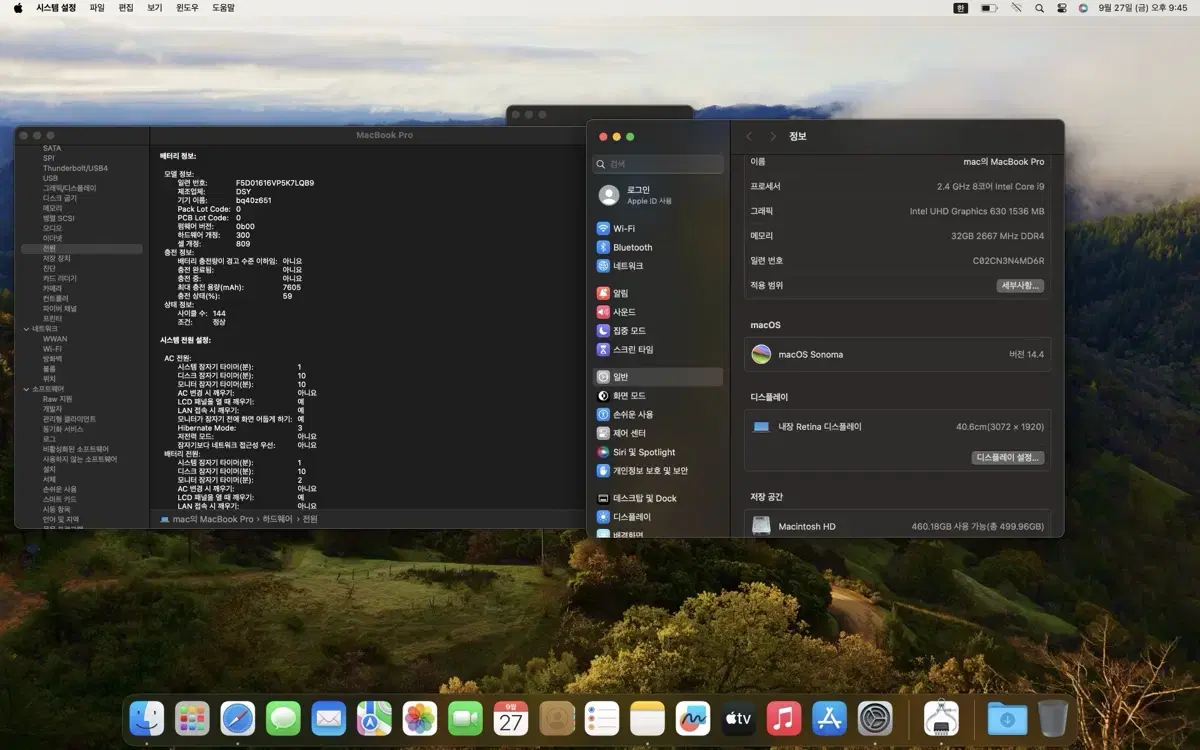This screenshot has width=1200, height=750.
Task: Open 알림 (Notifications) settings
Action: pos(659,293)
